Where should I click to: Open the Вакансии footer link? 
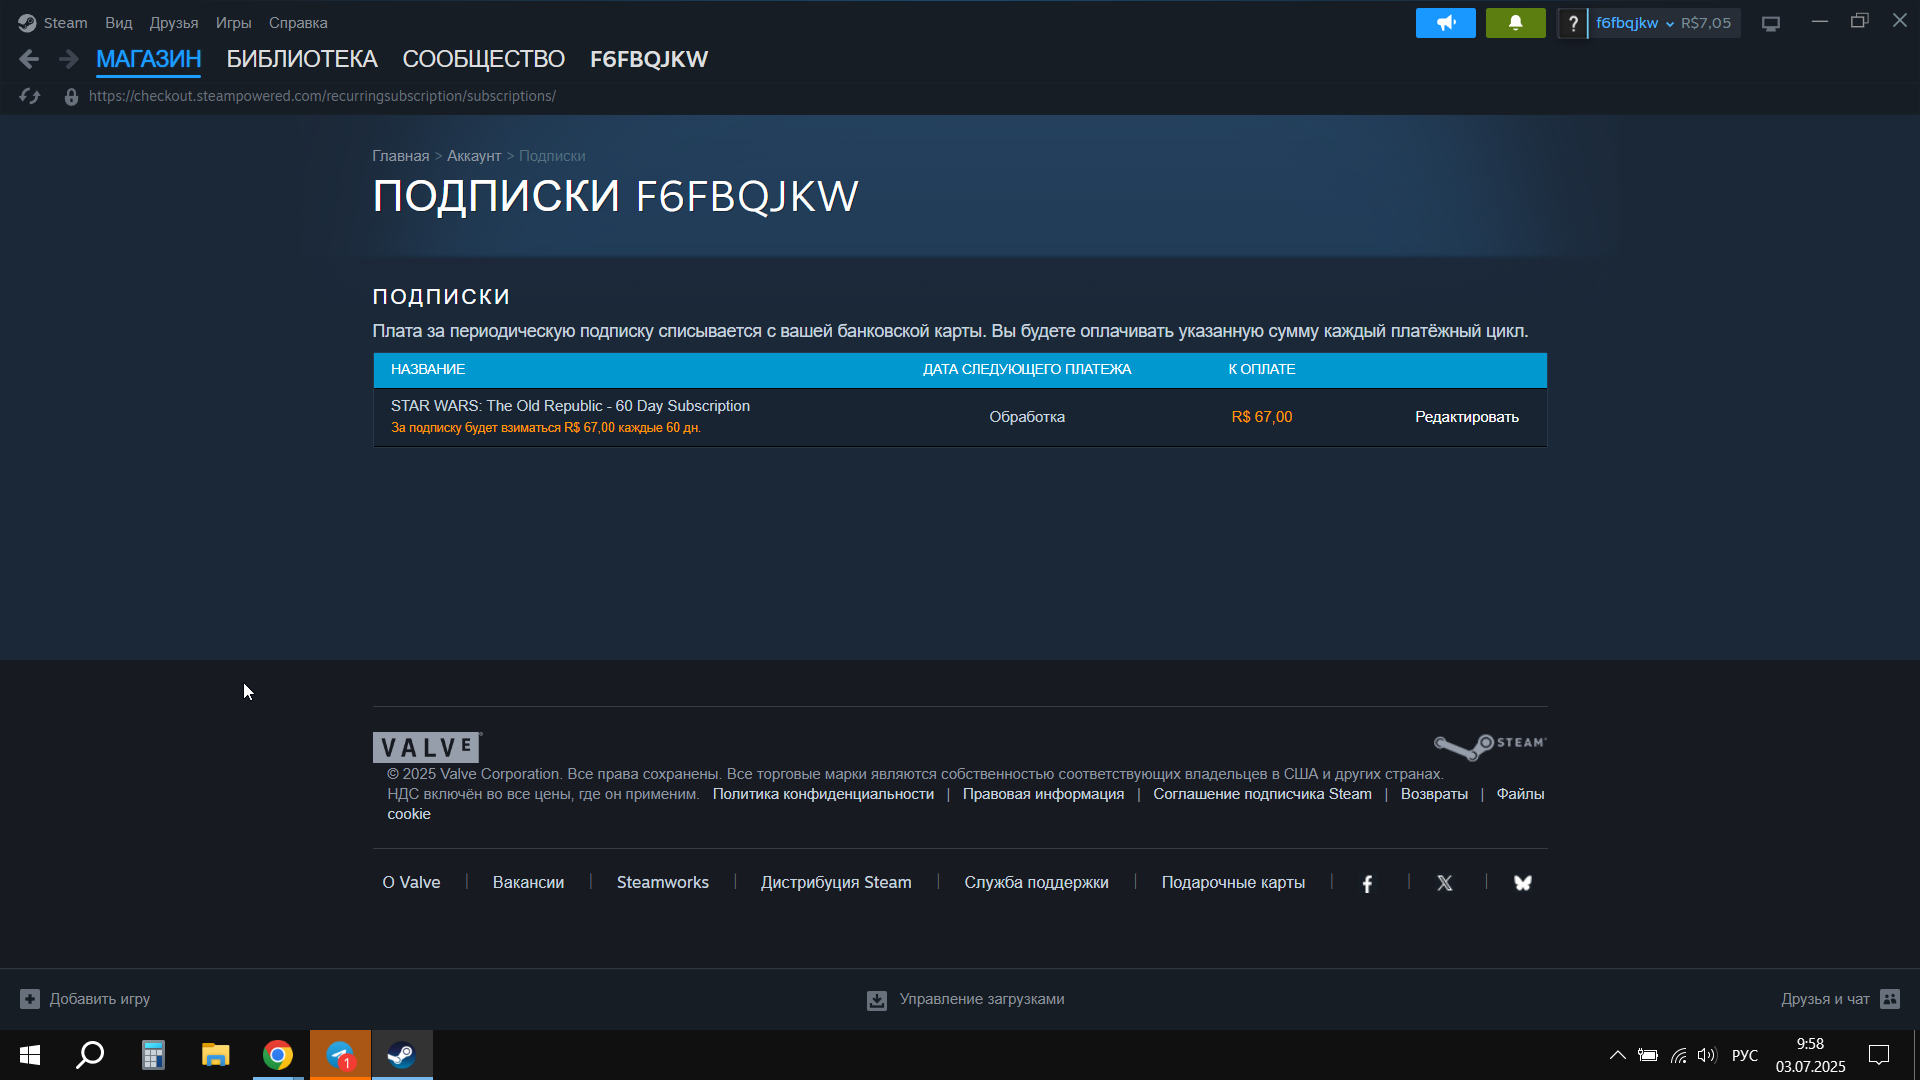pyautogui.click(x=528, y=883)
